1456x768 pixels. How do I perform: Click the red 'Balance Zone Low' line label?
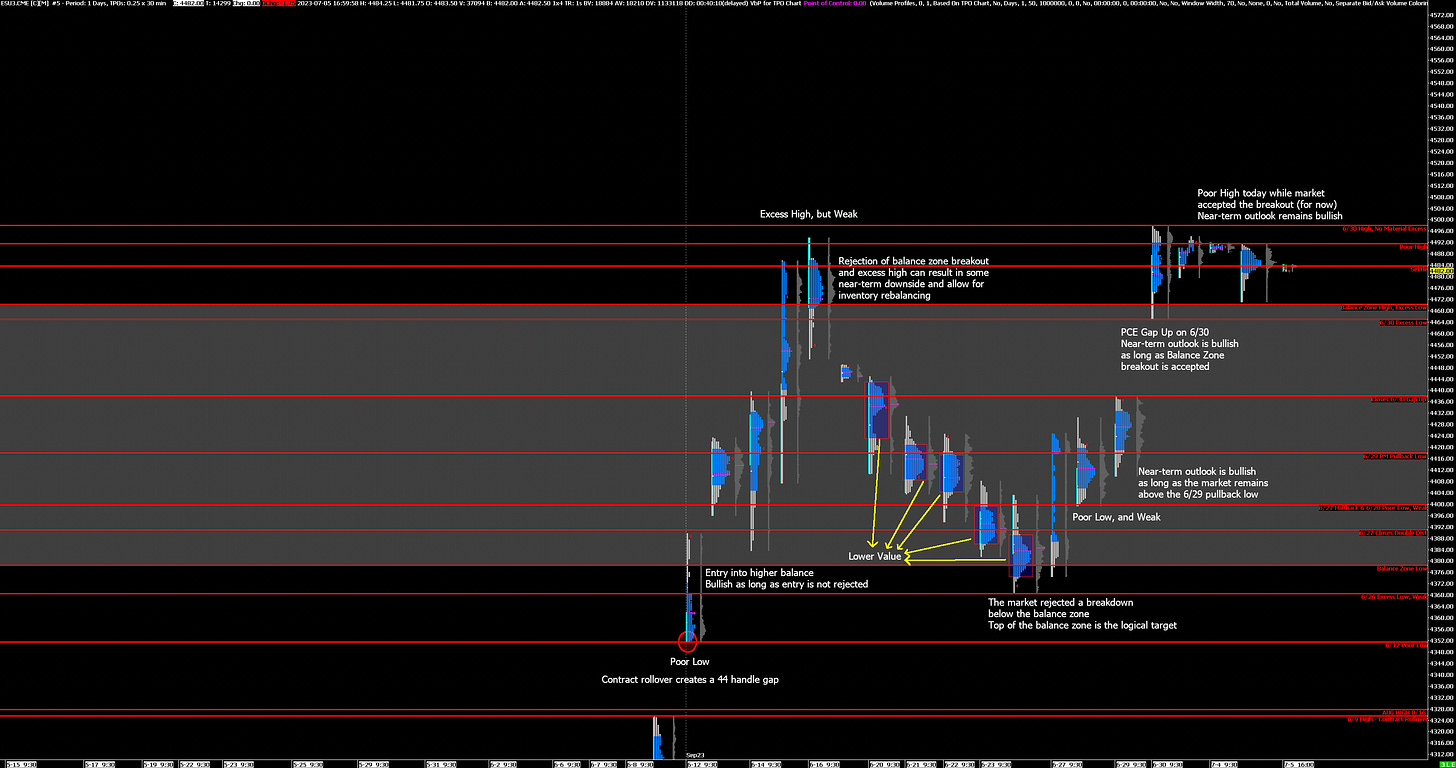[x=1402, y=569]
